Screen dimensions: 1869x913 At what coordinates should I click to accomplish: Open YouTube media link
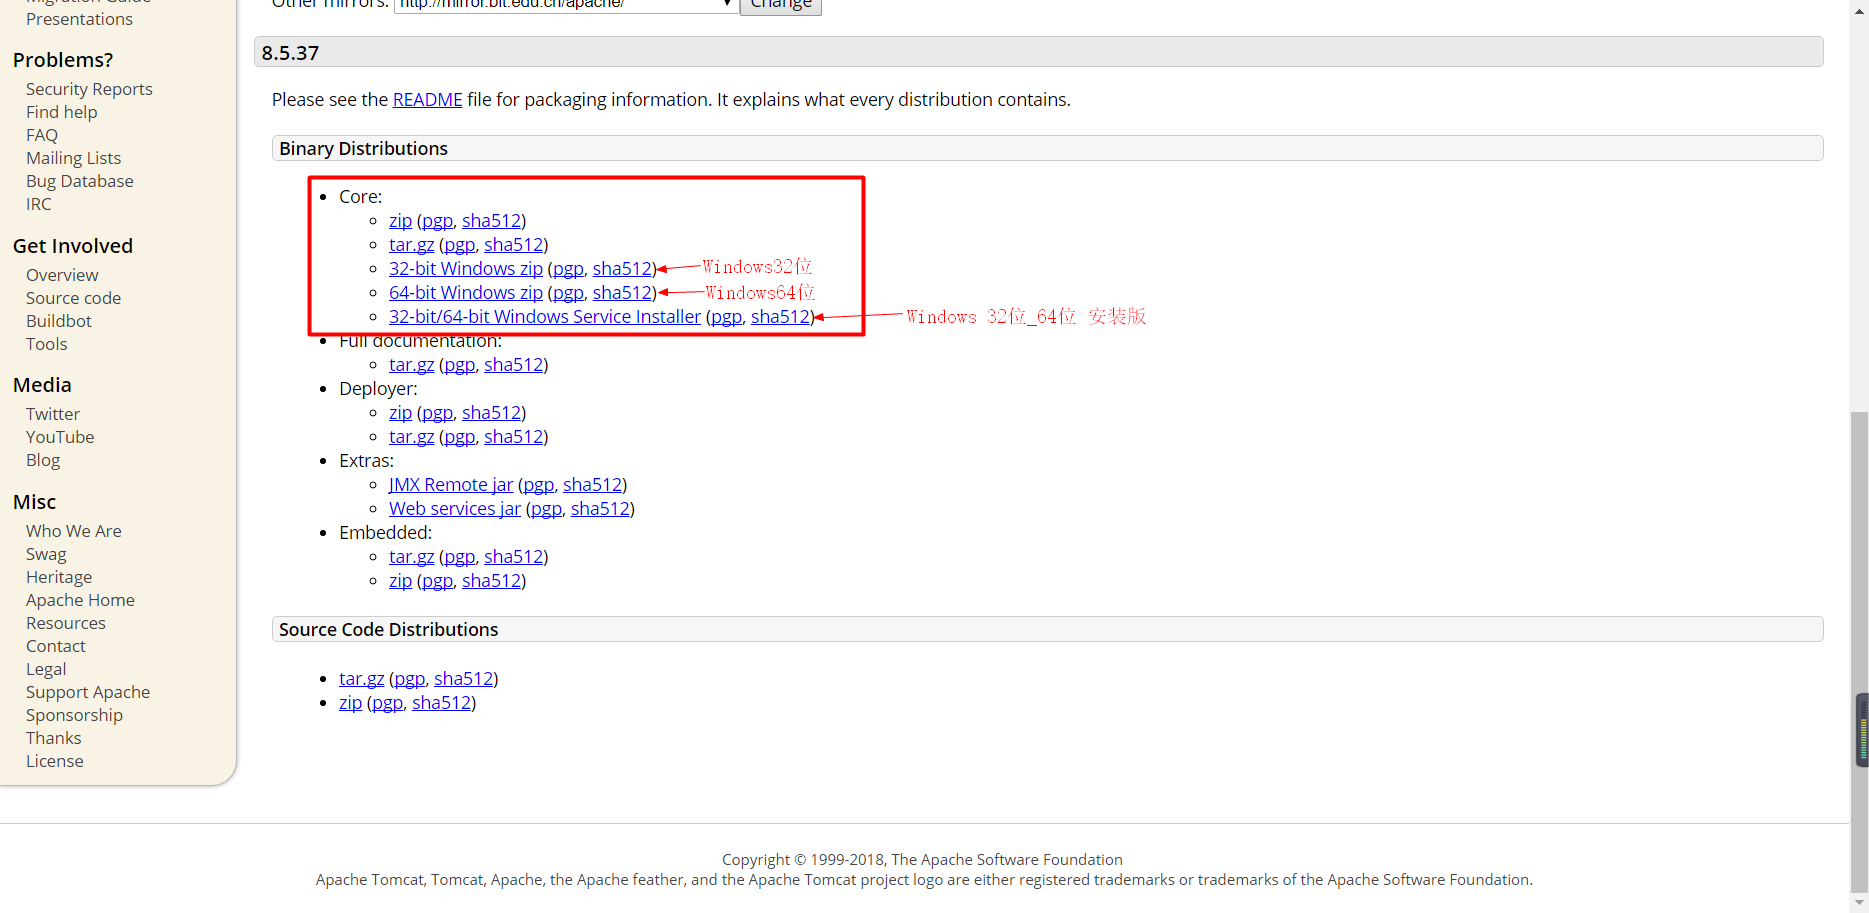[x=60, y=437]
